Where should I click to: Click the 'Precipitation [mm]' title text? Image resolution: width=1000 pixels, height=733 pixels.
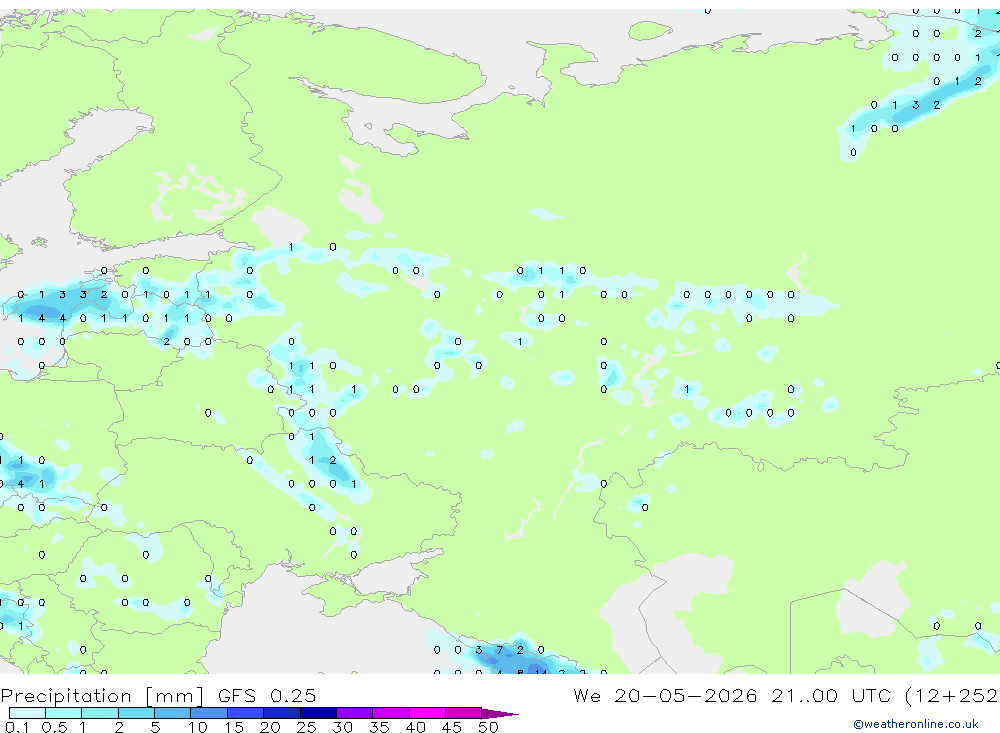102,695
